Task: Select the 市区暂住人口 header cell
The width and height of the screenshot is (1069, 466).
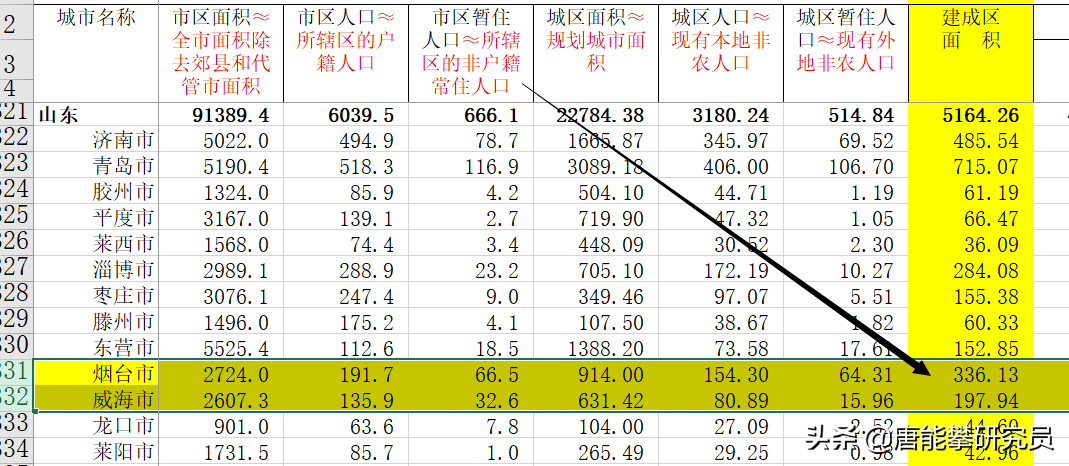Action: 471,50
